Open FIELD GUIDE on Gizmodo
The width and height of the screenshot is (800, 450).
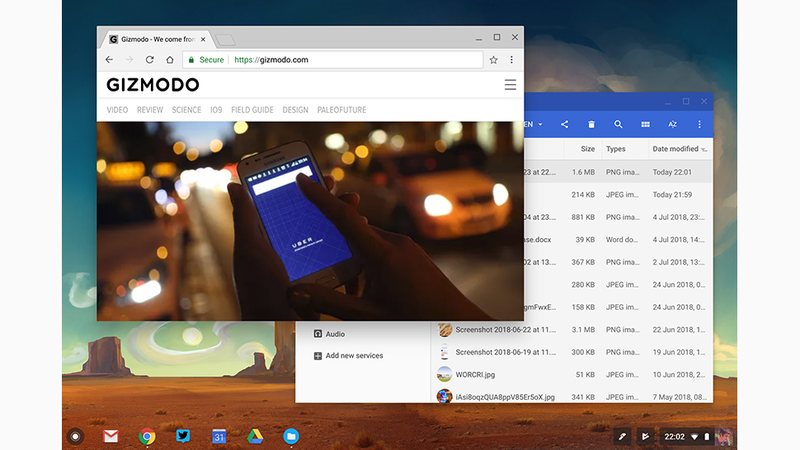(x=252, y=110)
